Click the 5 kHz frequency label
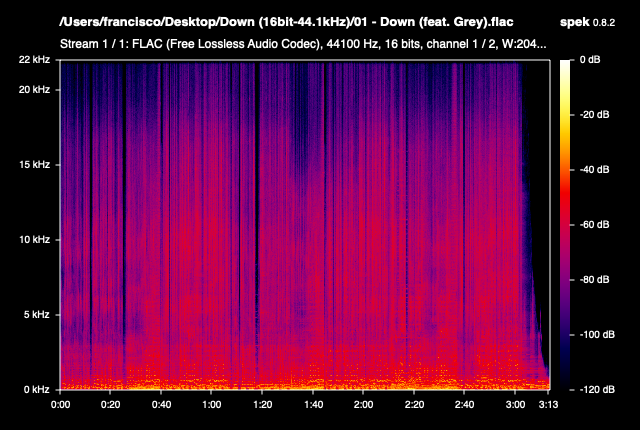Screen dimensions: 640x430 [x=37, y=315]
